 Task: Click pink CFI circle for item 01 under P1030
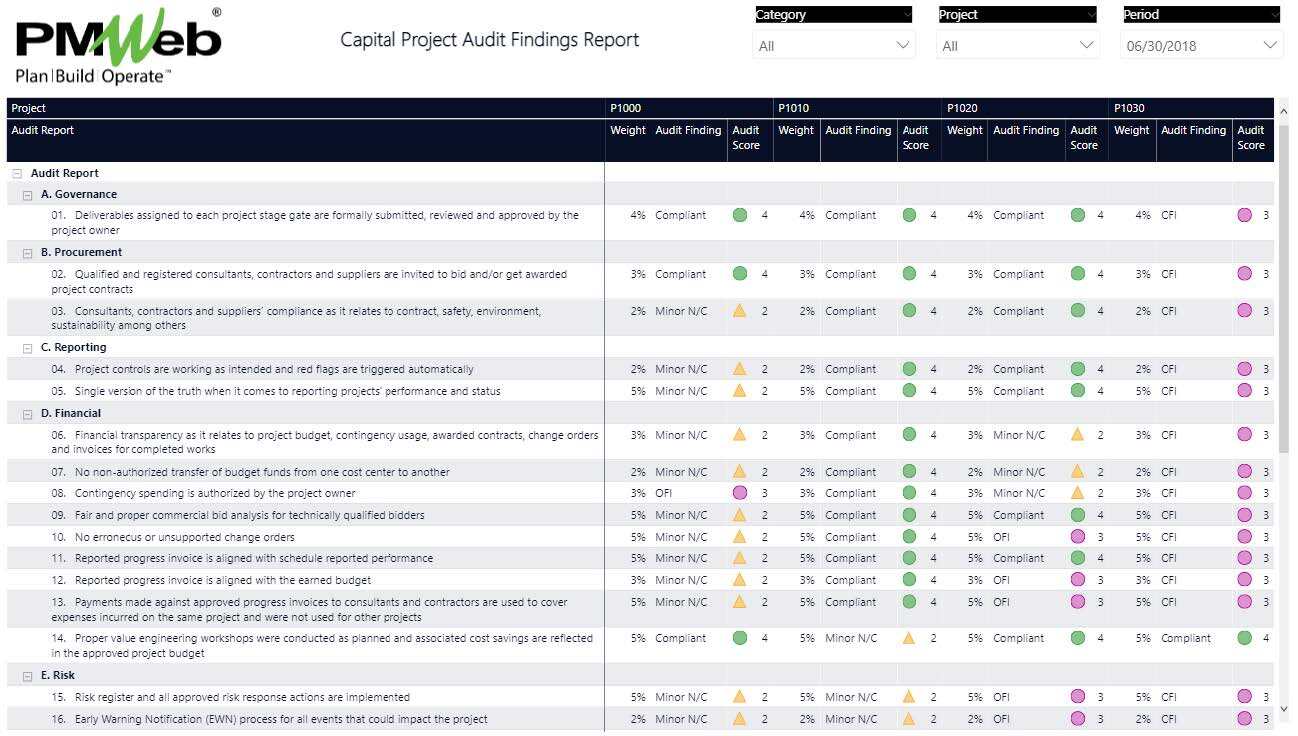[1244, 215]
